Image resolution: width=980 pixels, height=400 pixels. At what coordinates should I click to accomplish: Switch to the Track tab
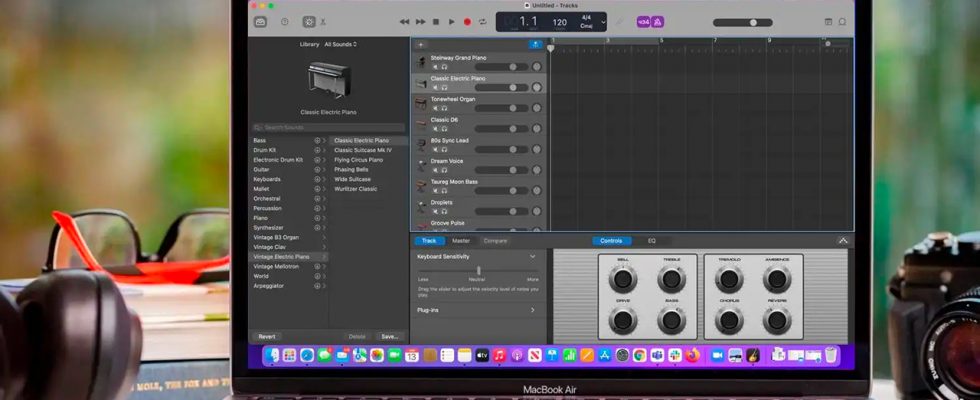click(429, 241)
